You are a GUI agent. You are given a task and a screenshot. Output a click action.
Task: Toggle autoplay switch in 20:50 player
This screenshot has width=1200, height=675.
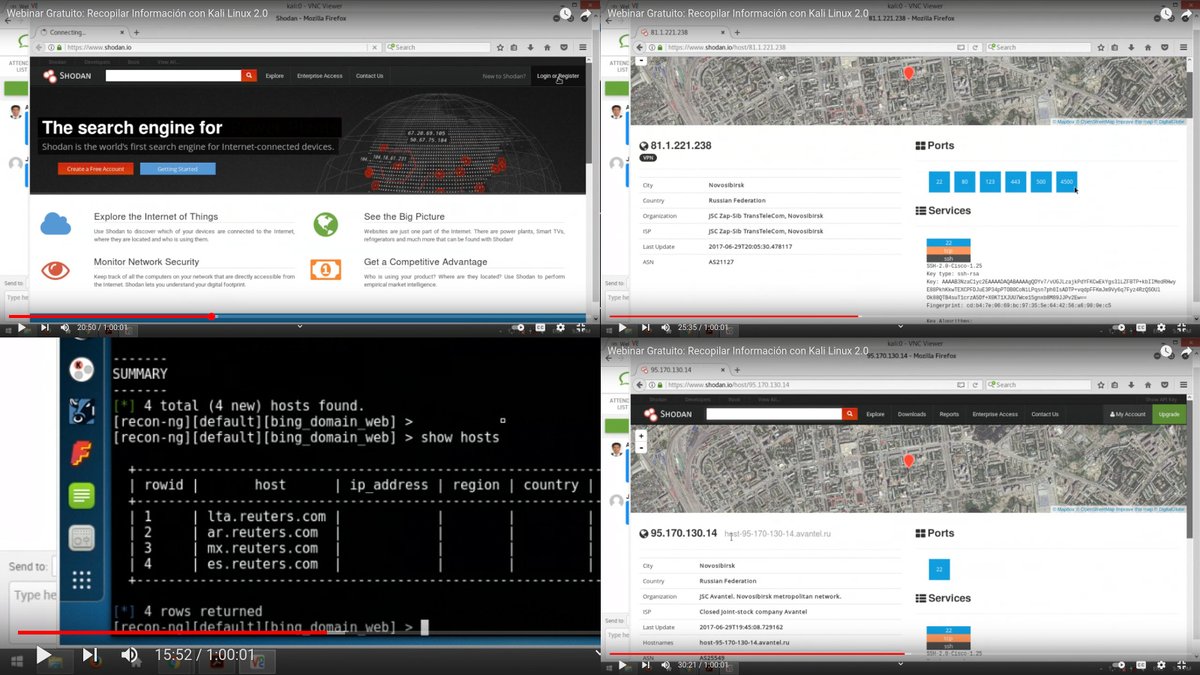coord(519,327)
